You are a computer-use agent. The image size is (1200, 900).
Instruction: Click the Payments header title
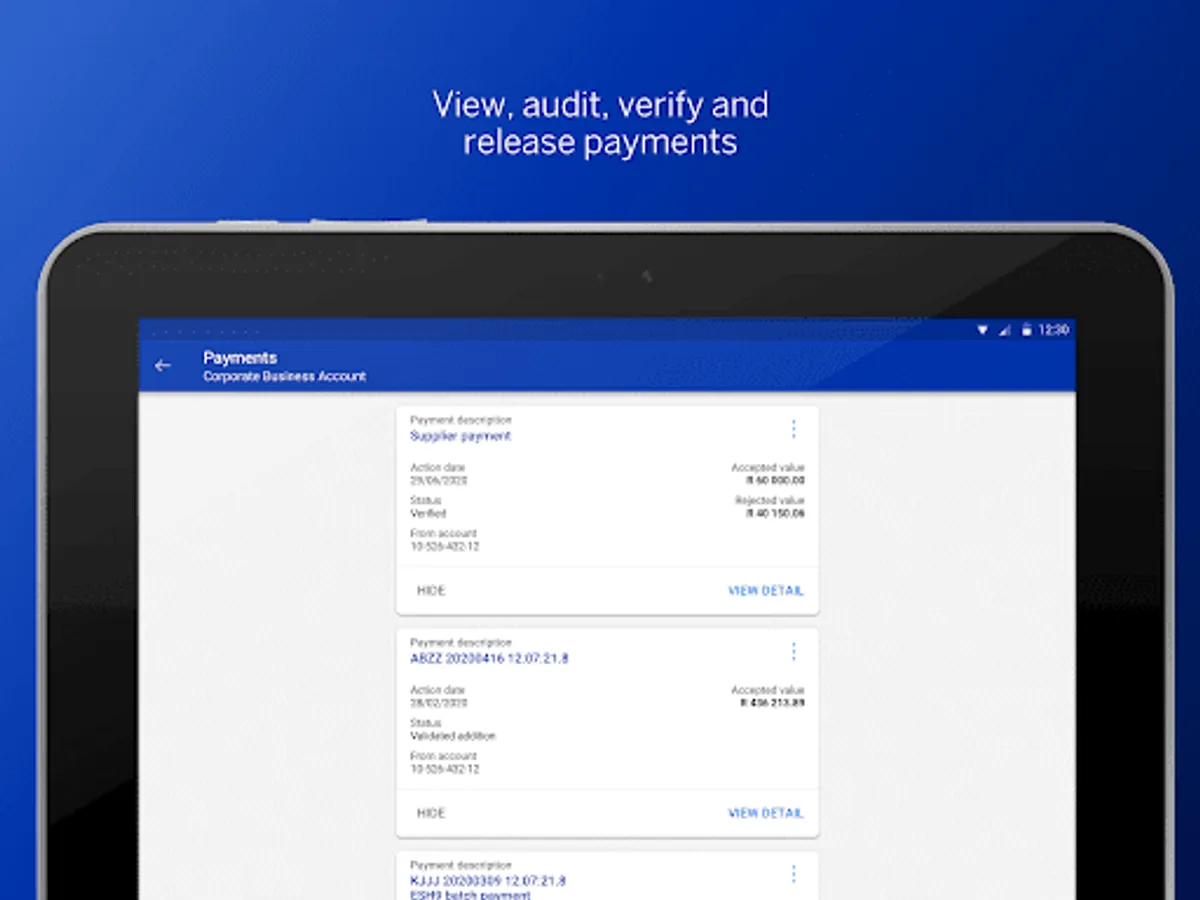point(240,358)
